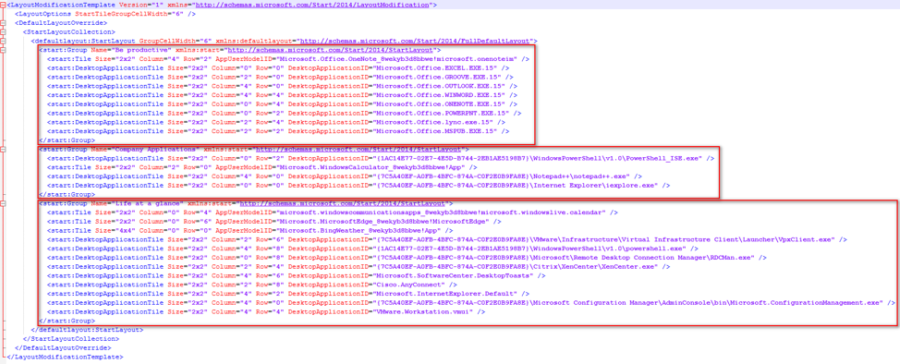This screenshot has height=364, width=900.
Task: Open the LayoutModification schema URL link
Action: (x=313, y=5)
